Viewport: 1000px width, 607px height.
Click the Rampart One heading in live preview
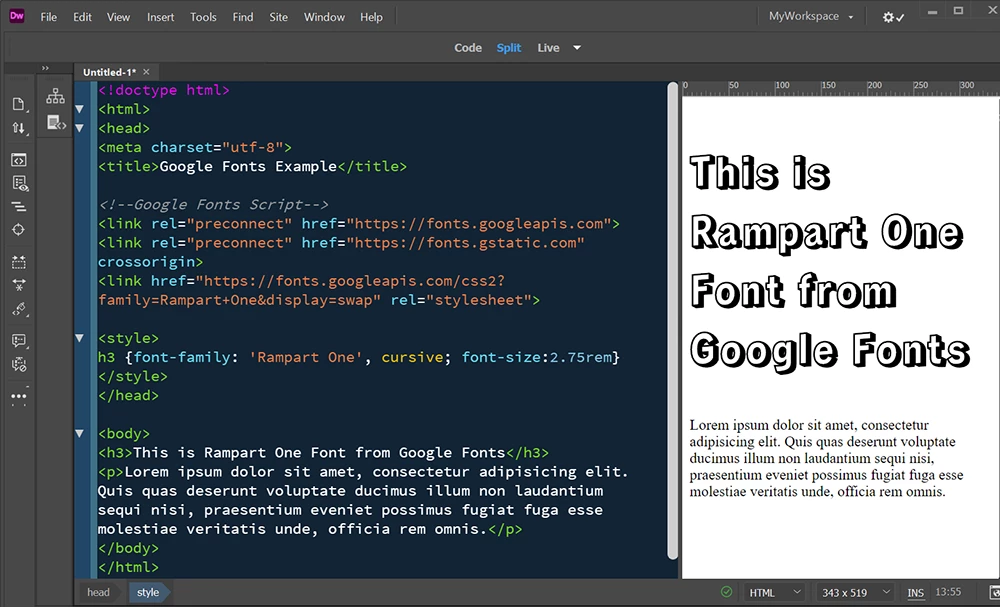pyautogui.click(x=830, y=261)
